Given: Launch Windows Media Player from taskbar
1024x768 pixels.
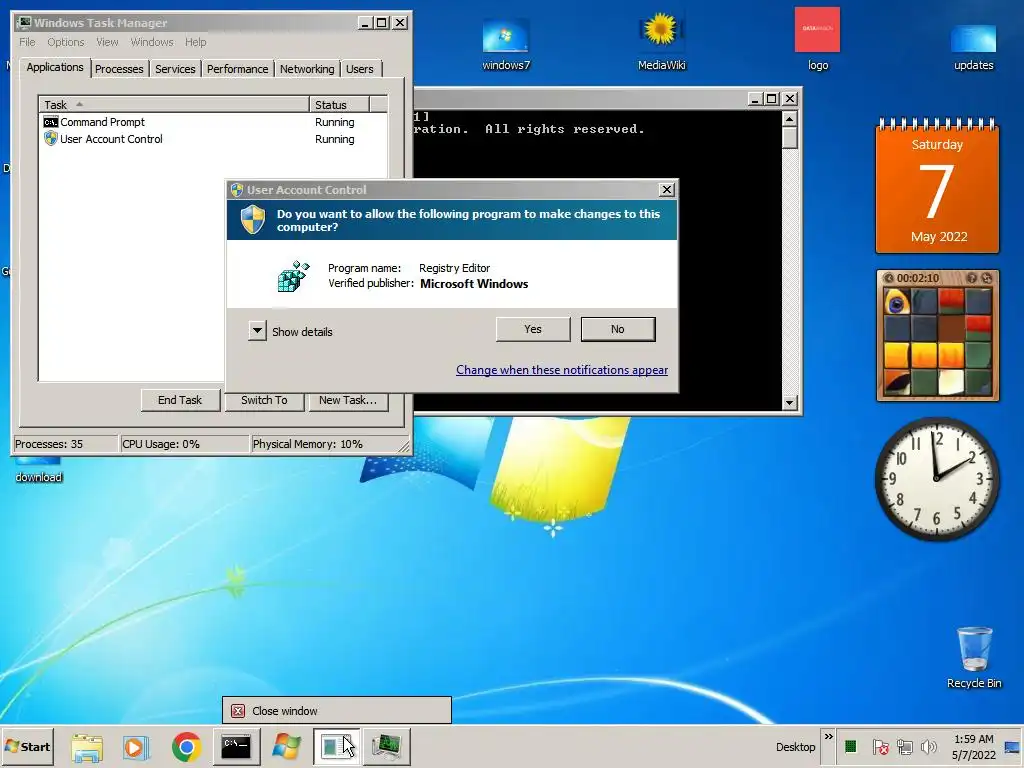Looking at the screenshot, I should (136, 747).
